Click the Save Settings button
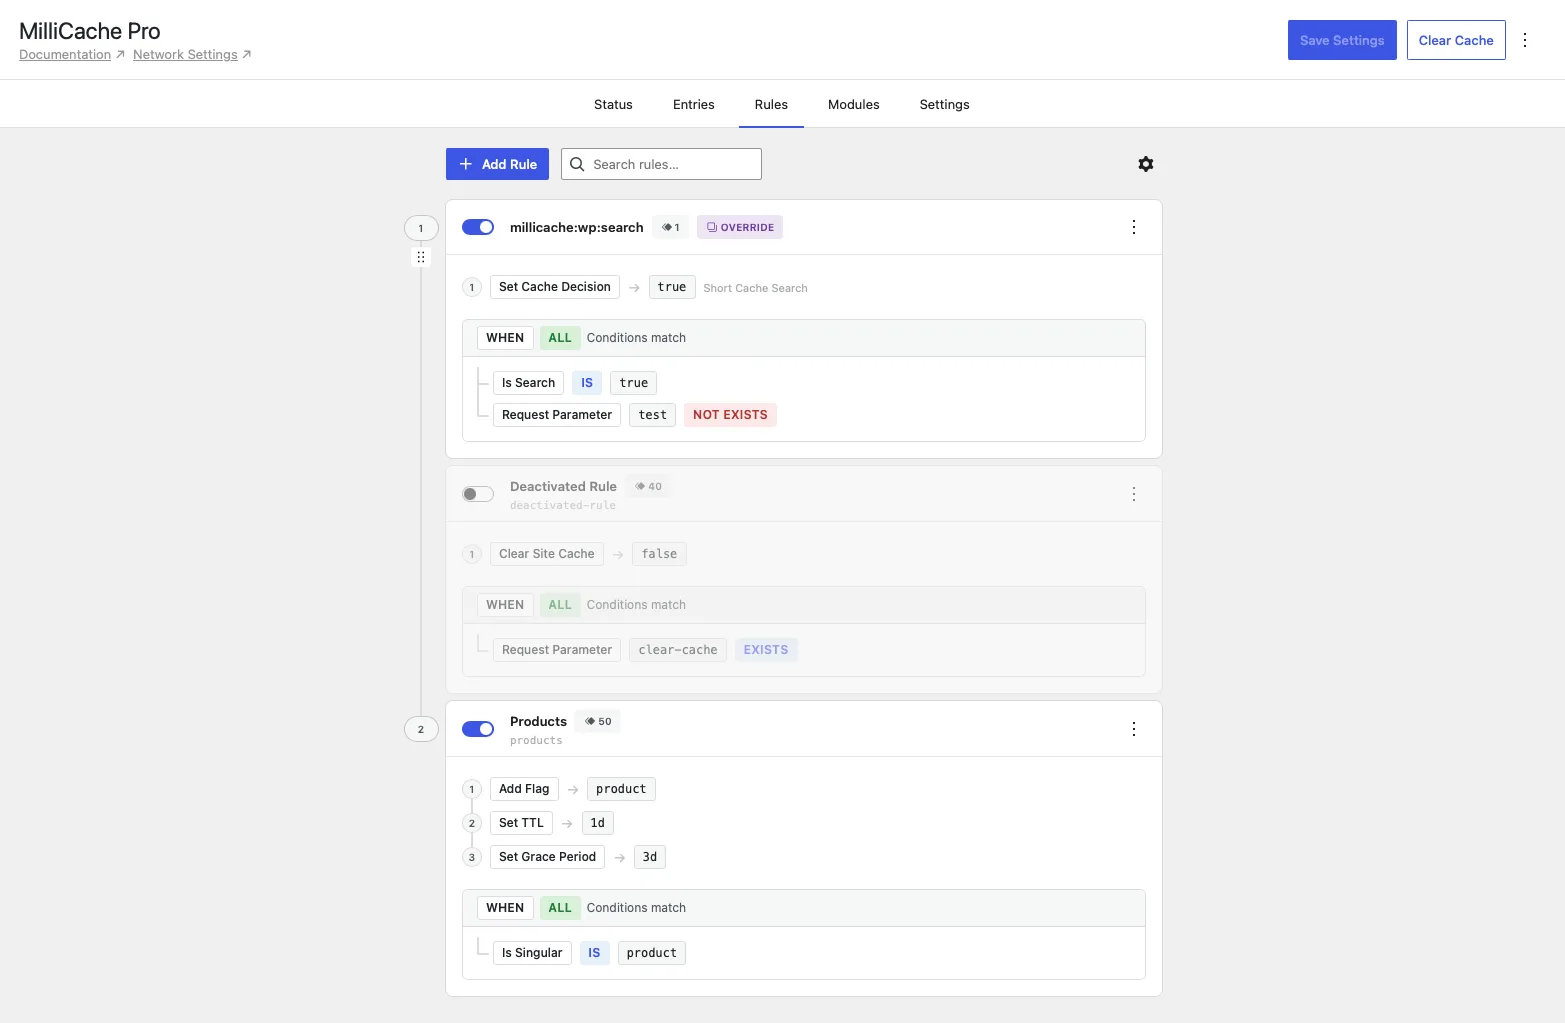Screen dimensions: 1565x1023 (1342, 40)
